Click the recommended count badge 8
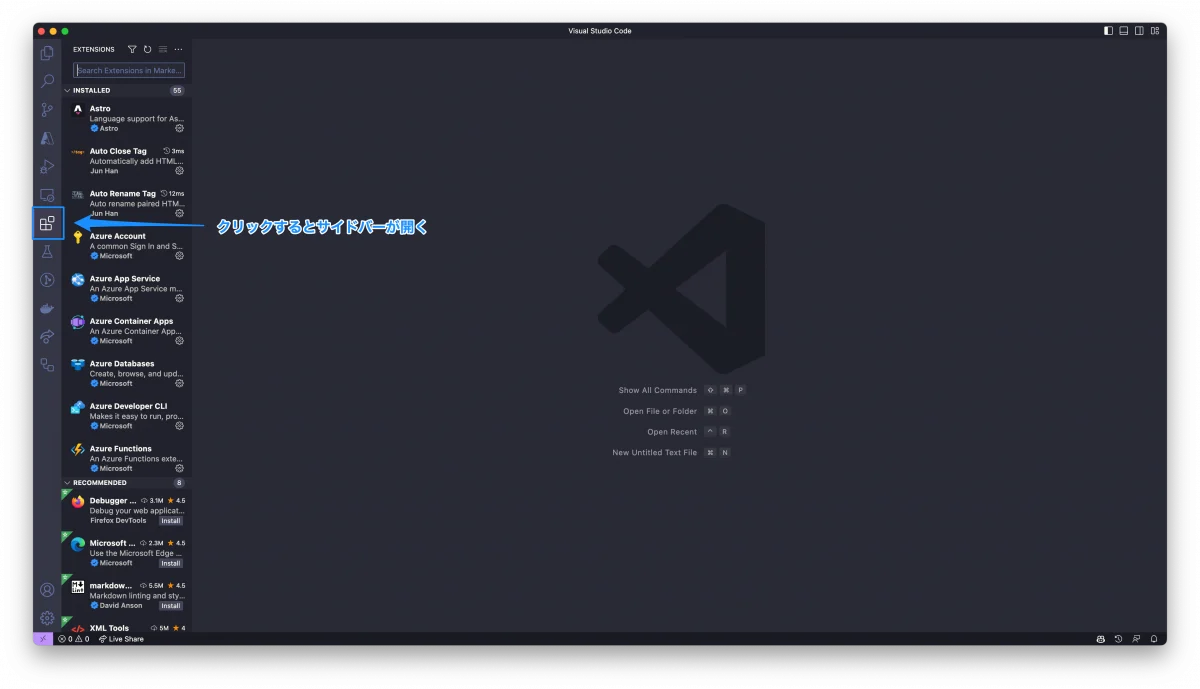This screenshot has width=1200, height=689. click(x=179, y=482)
